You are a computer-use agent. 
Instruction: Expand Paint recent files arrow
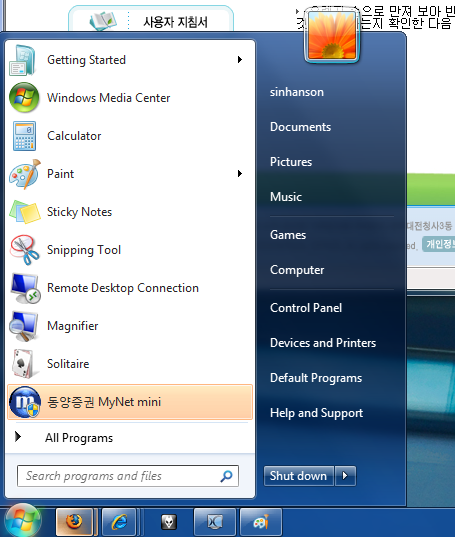tap(240, 174)
